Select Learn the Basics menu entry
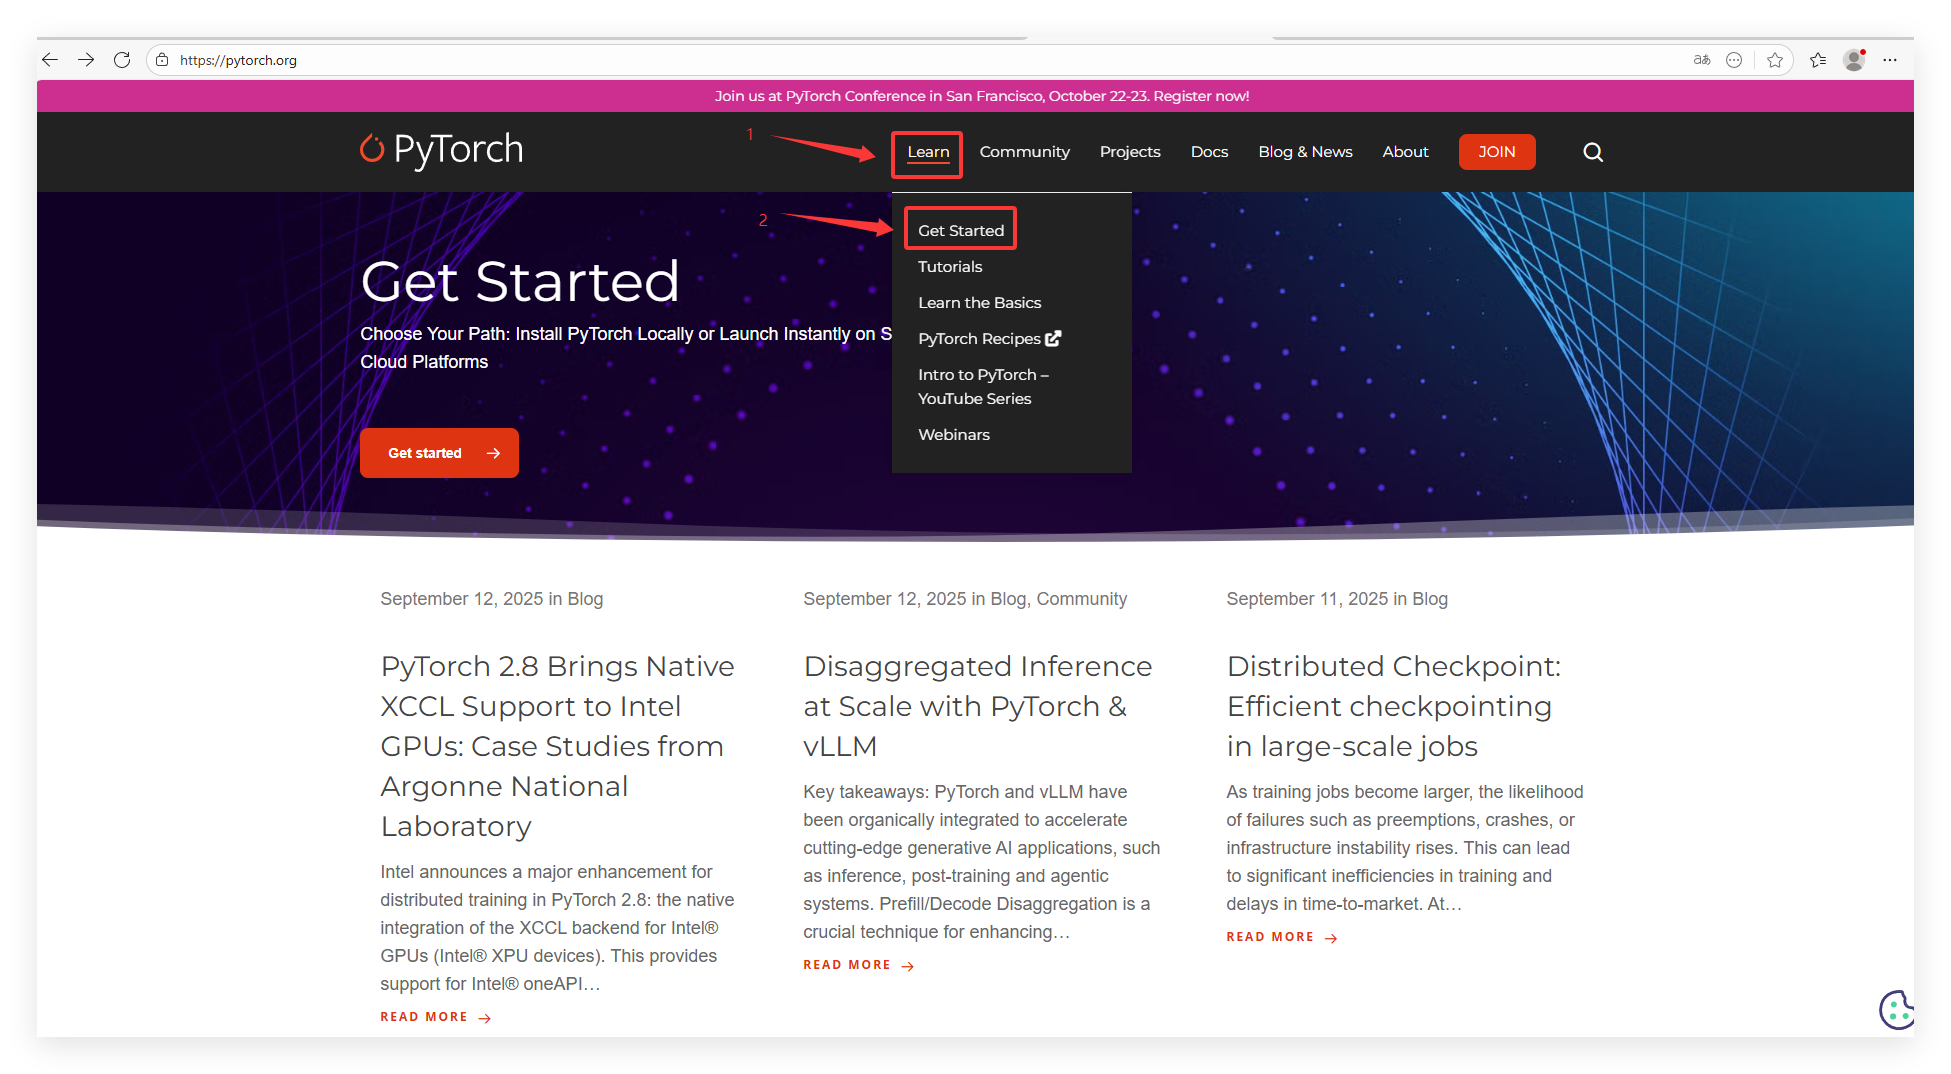 [979, 302]
